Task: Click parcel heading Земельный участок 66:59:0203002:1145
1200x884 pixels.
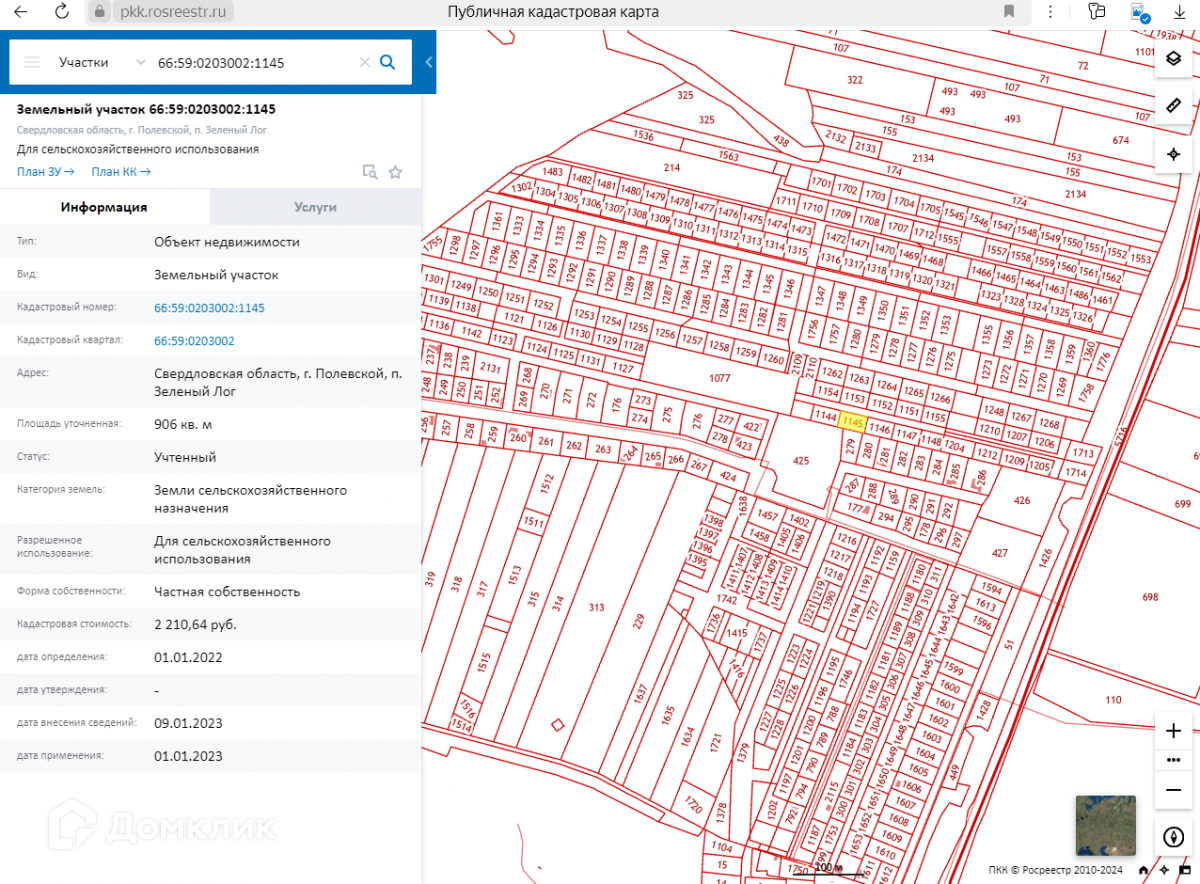Action: coord(146,109)
